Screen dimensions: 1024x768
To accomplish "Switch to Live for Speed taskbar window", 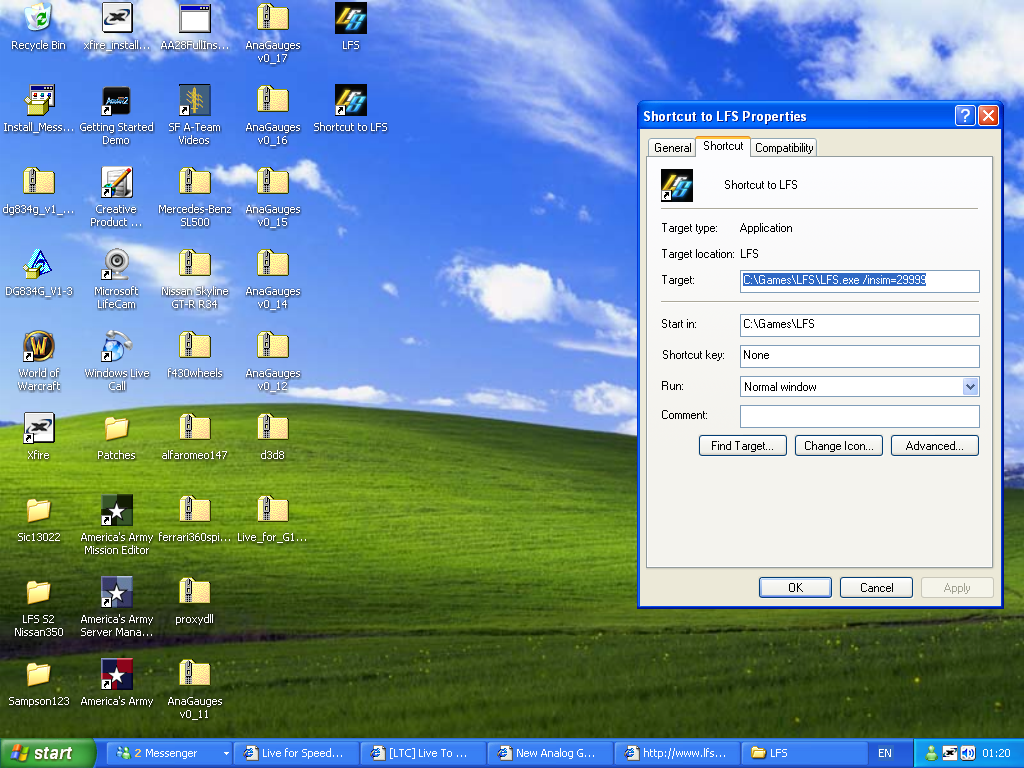I will click(297, 753).
